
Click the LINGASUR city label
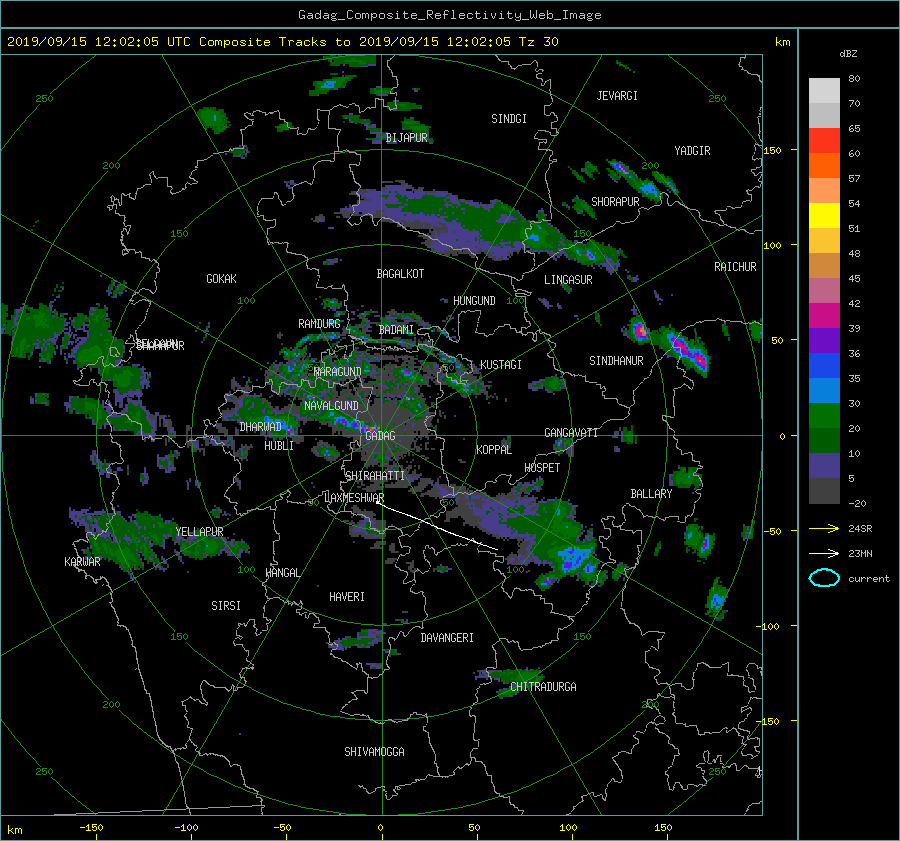(x=568, y=280)
